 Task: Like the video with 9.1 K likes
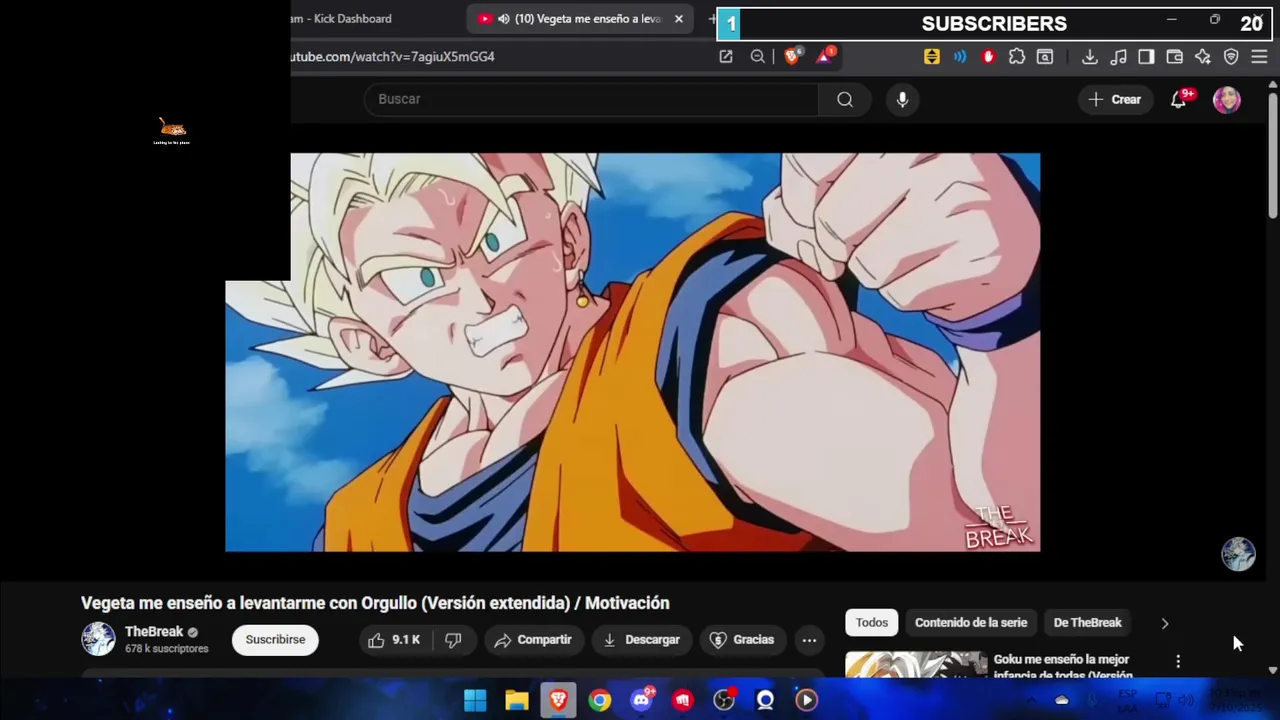tap(394, 640)
